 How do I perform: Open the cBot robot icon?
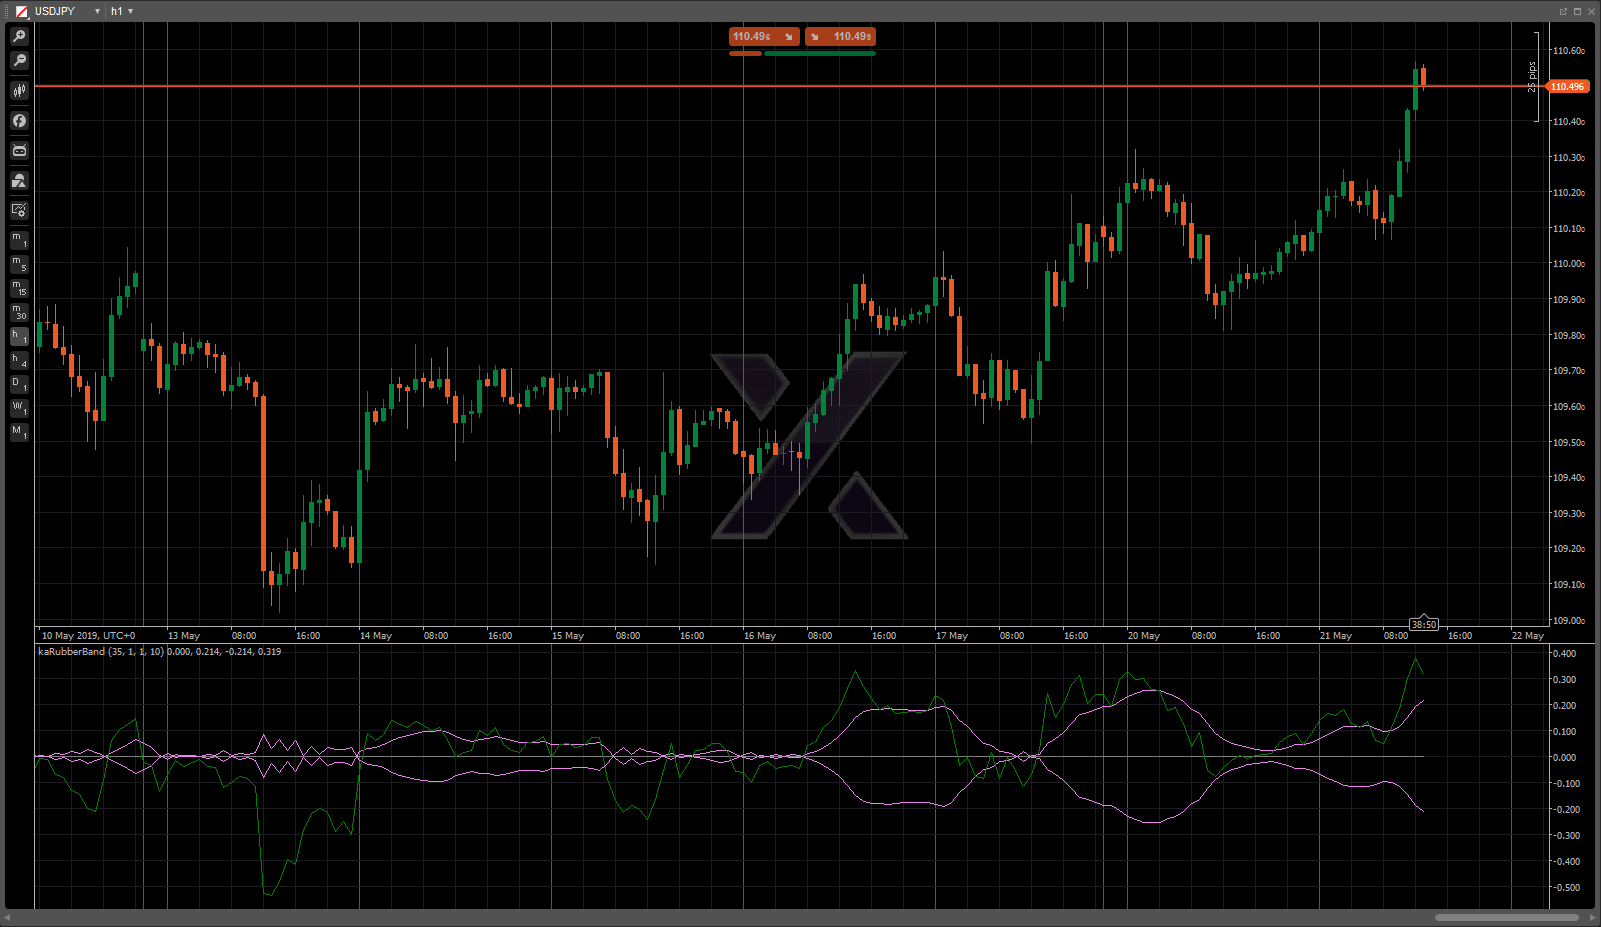pos(19,151)
